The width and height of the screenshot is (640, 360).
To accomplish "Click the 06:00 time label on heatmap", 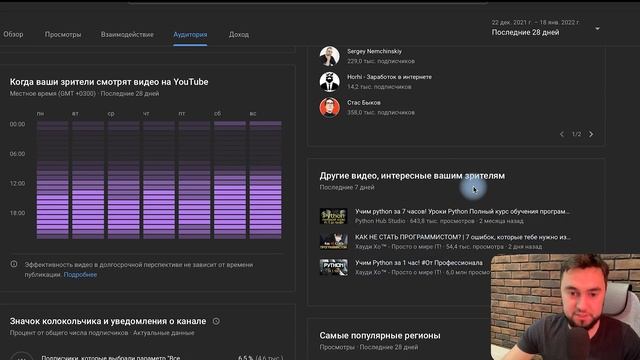I will [17, 154].
